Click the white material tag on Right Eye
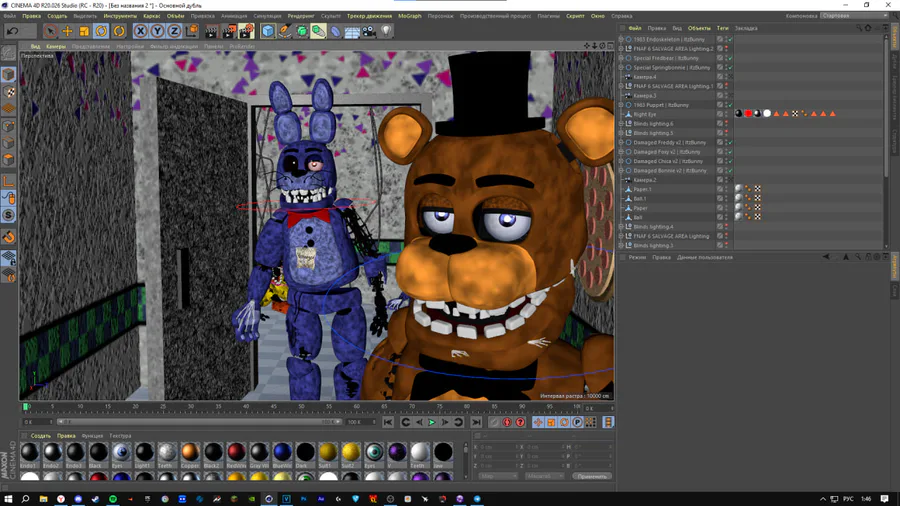This screenshot has width=900, height=506. coord(767,114)
